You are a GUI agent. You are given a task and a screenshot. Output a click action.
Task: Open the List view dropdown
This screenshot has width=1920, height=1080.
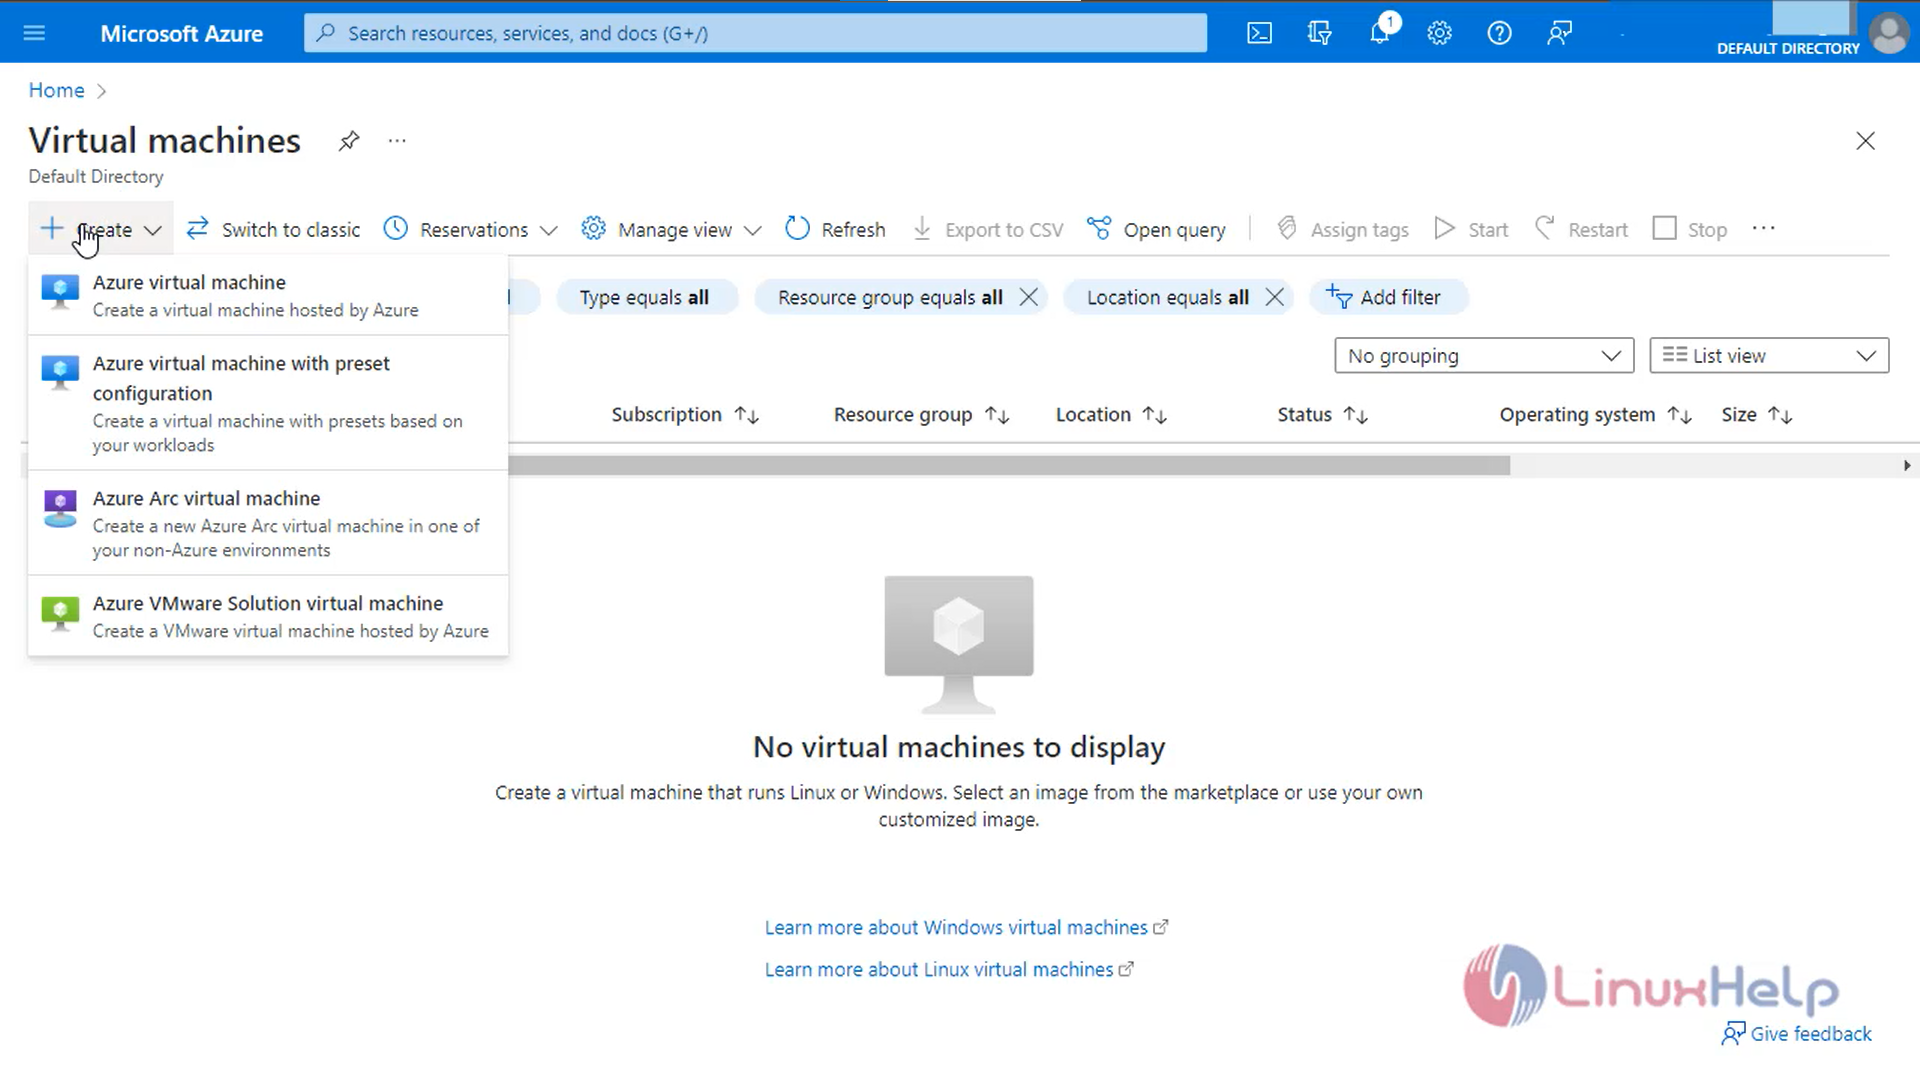(1769, 355)
